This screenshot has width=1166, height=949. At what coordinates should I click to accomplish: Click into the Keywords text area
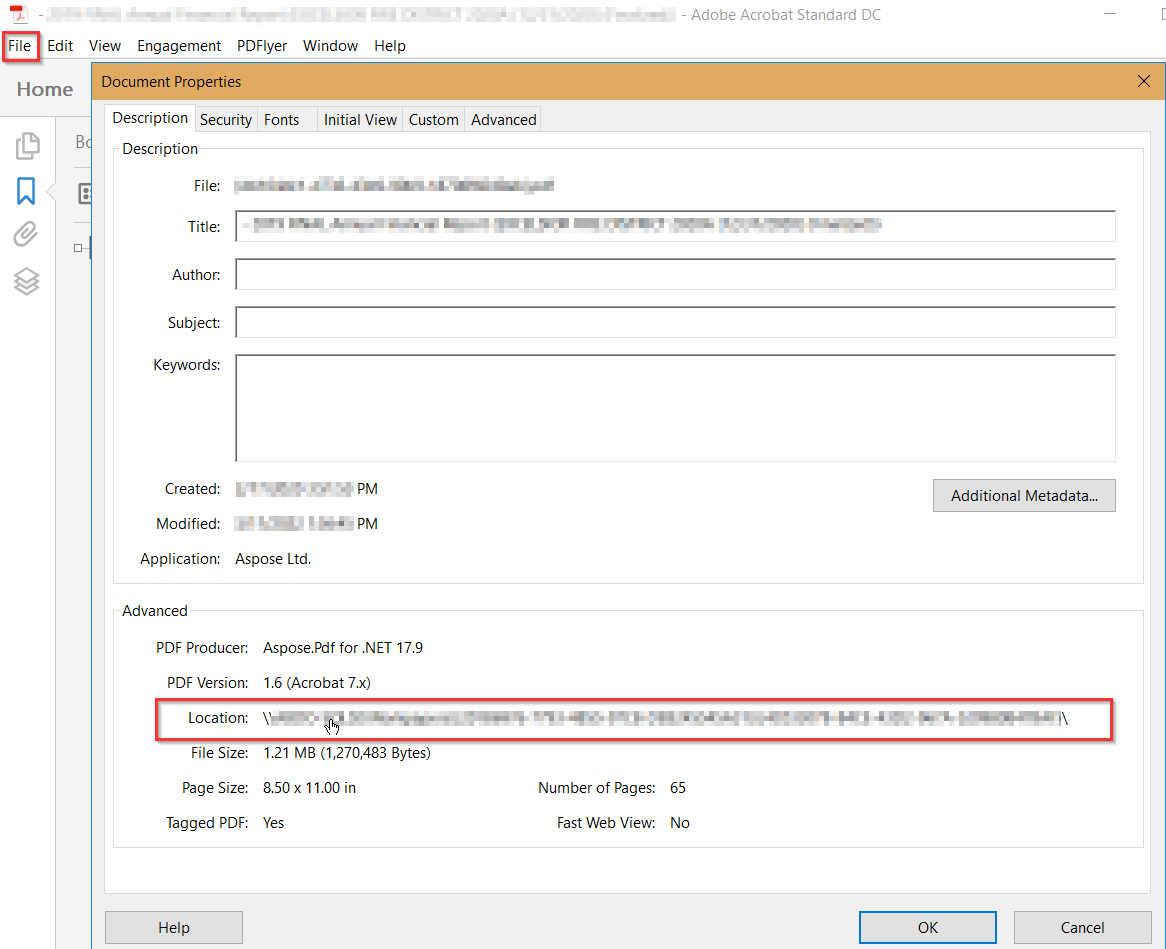[x=675, y=408]
